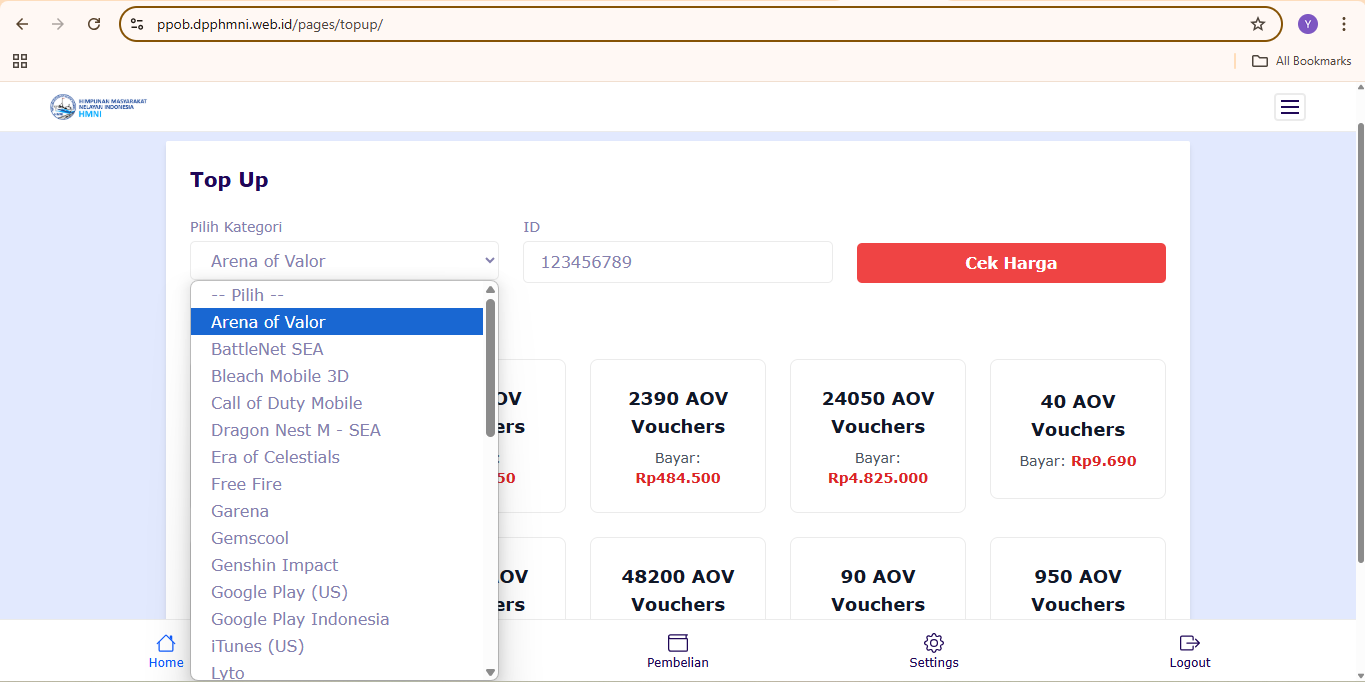The image size is (1365, 682).
Task: Reload the page in browser
Action: (x=94, y=24)
